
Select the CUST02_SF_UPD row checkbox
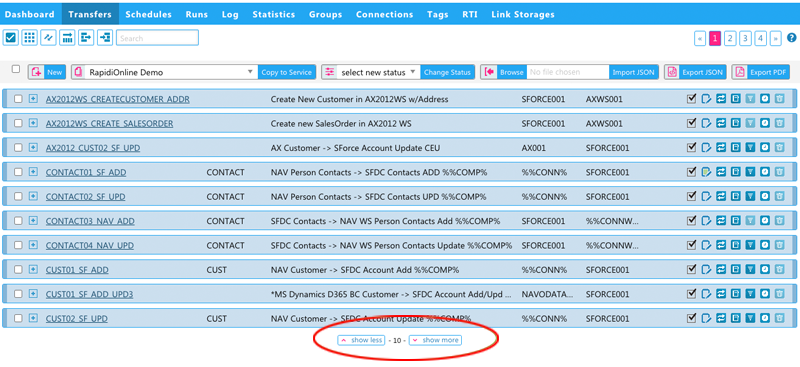tap(18, 318)
